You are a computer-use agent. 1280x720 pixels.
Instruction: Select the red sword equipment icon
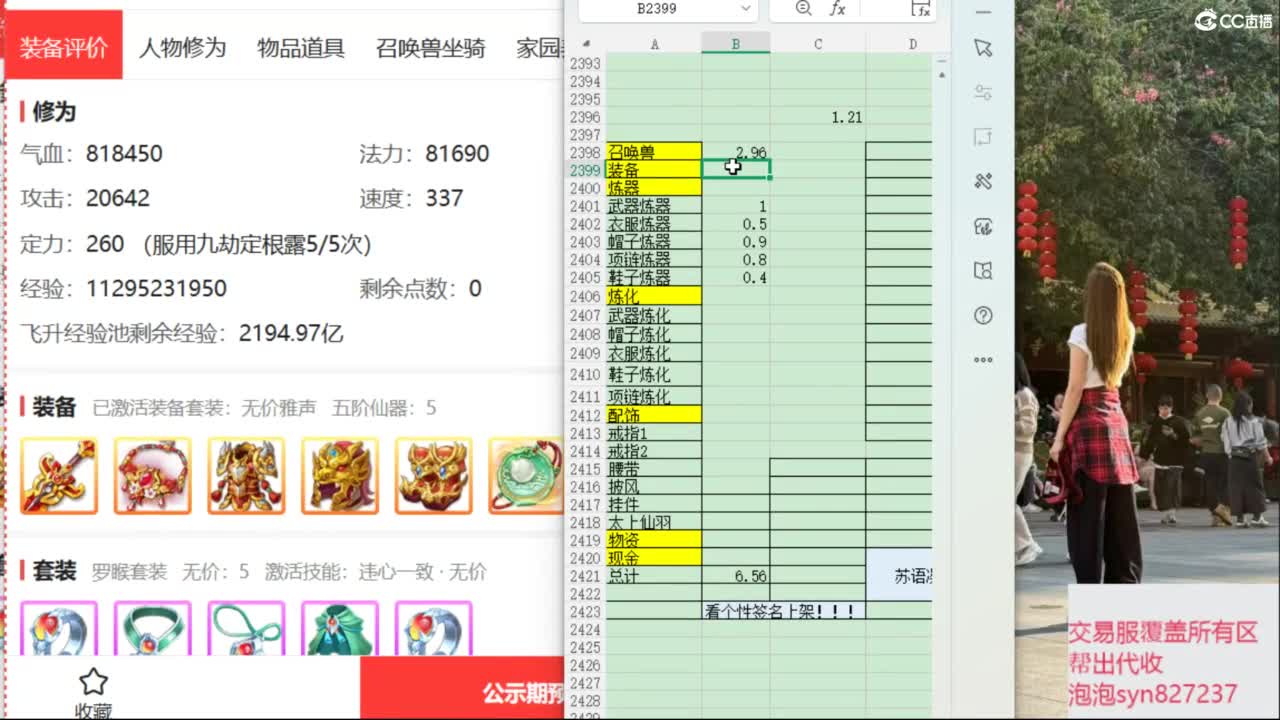[59, 475]
